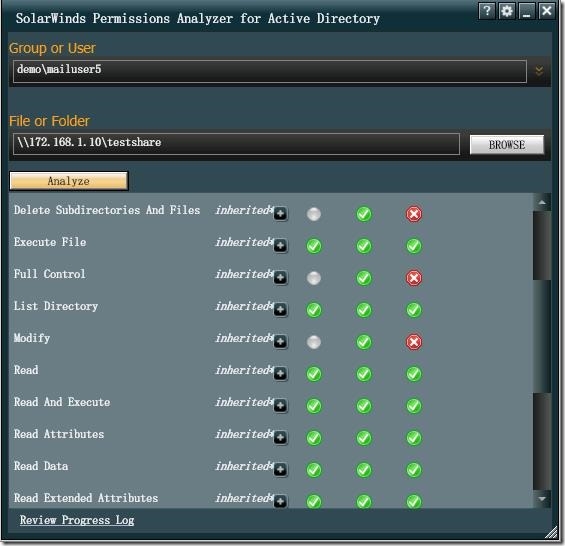
Task: Click green check in Full Control row
Action: click(x=364, y=278)
